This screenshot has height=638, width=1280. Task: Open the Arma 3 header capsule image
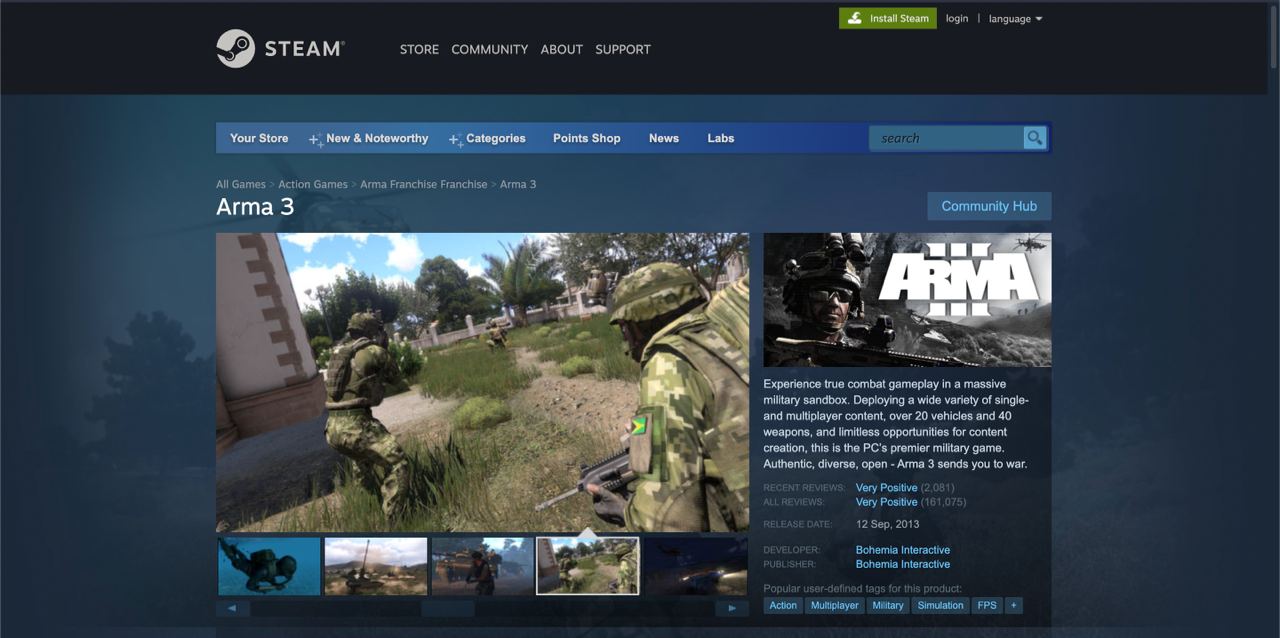[x=907, y=300]
